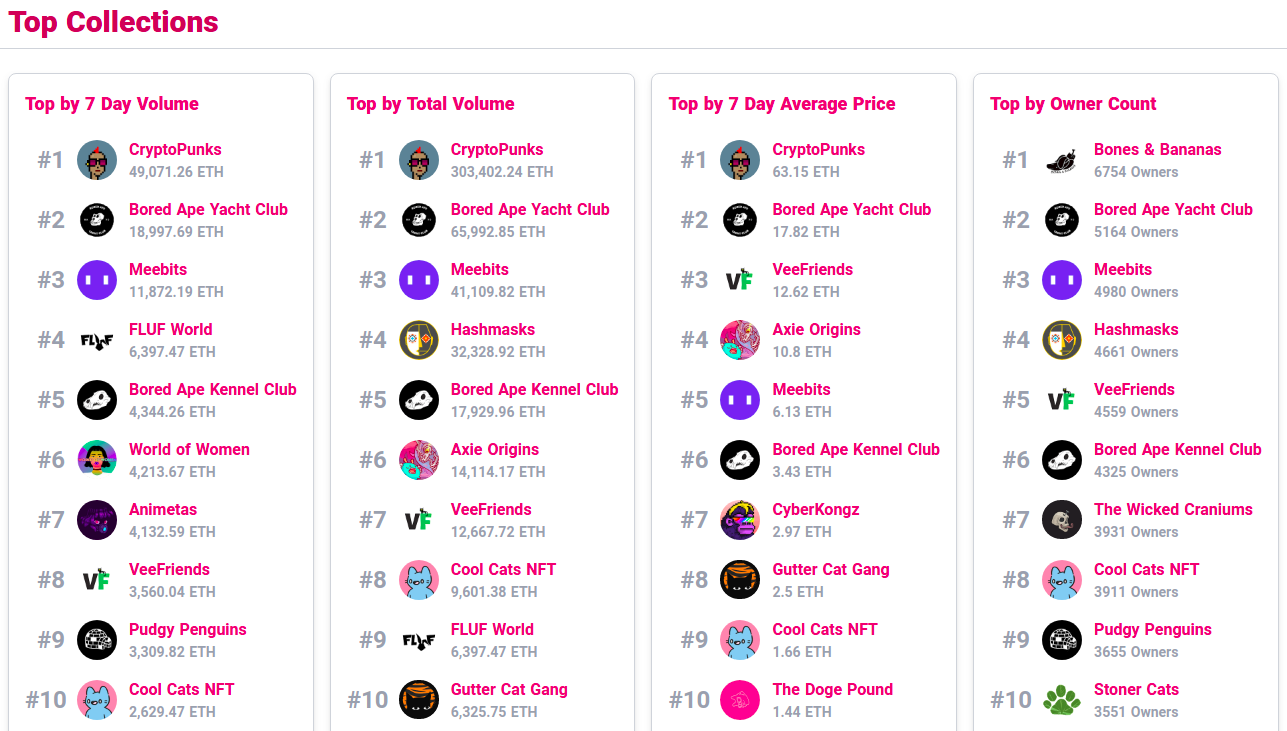Click Animetas collection icon
1287x731 pixels.
97,520
